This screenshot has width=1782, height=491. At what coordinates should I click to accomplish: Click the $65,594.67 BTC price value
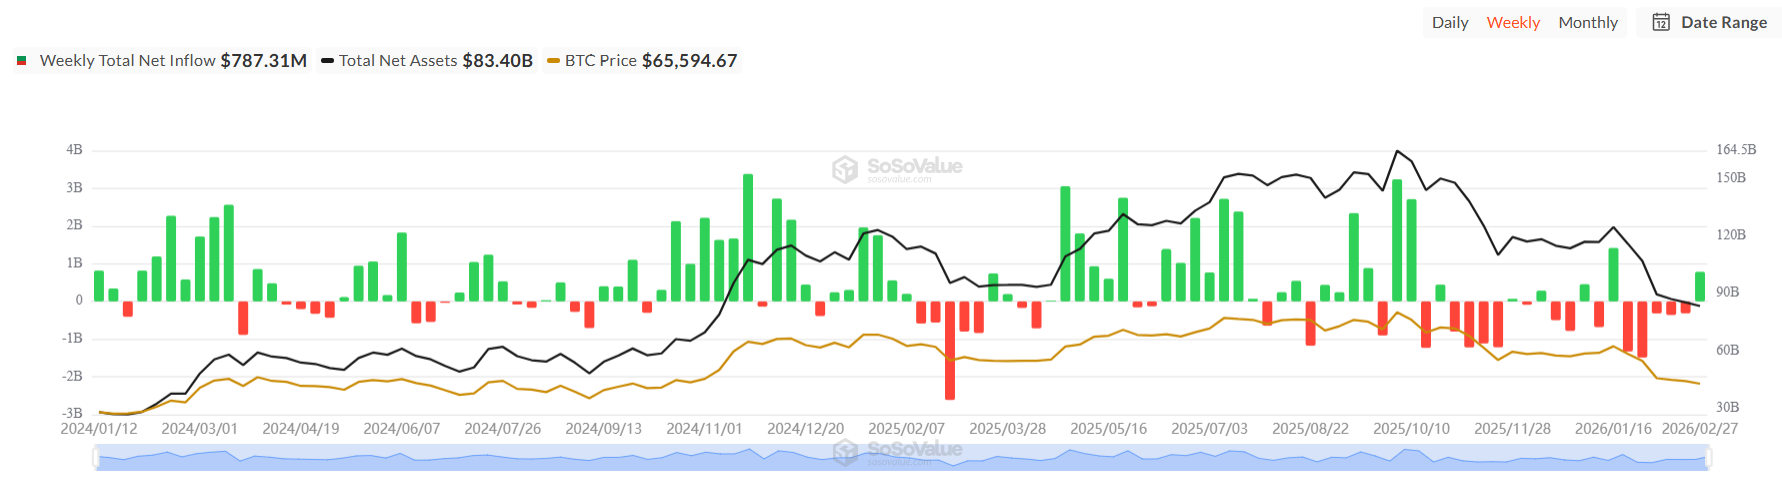point(690,61)
